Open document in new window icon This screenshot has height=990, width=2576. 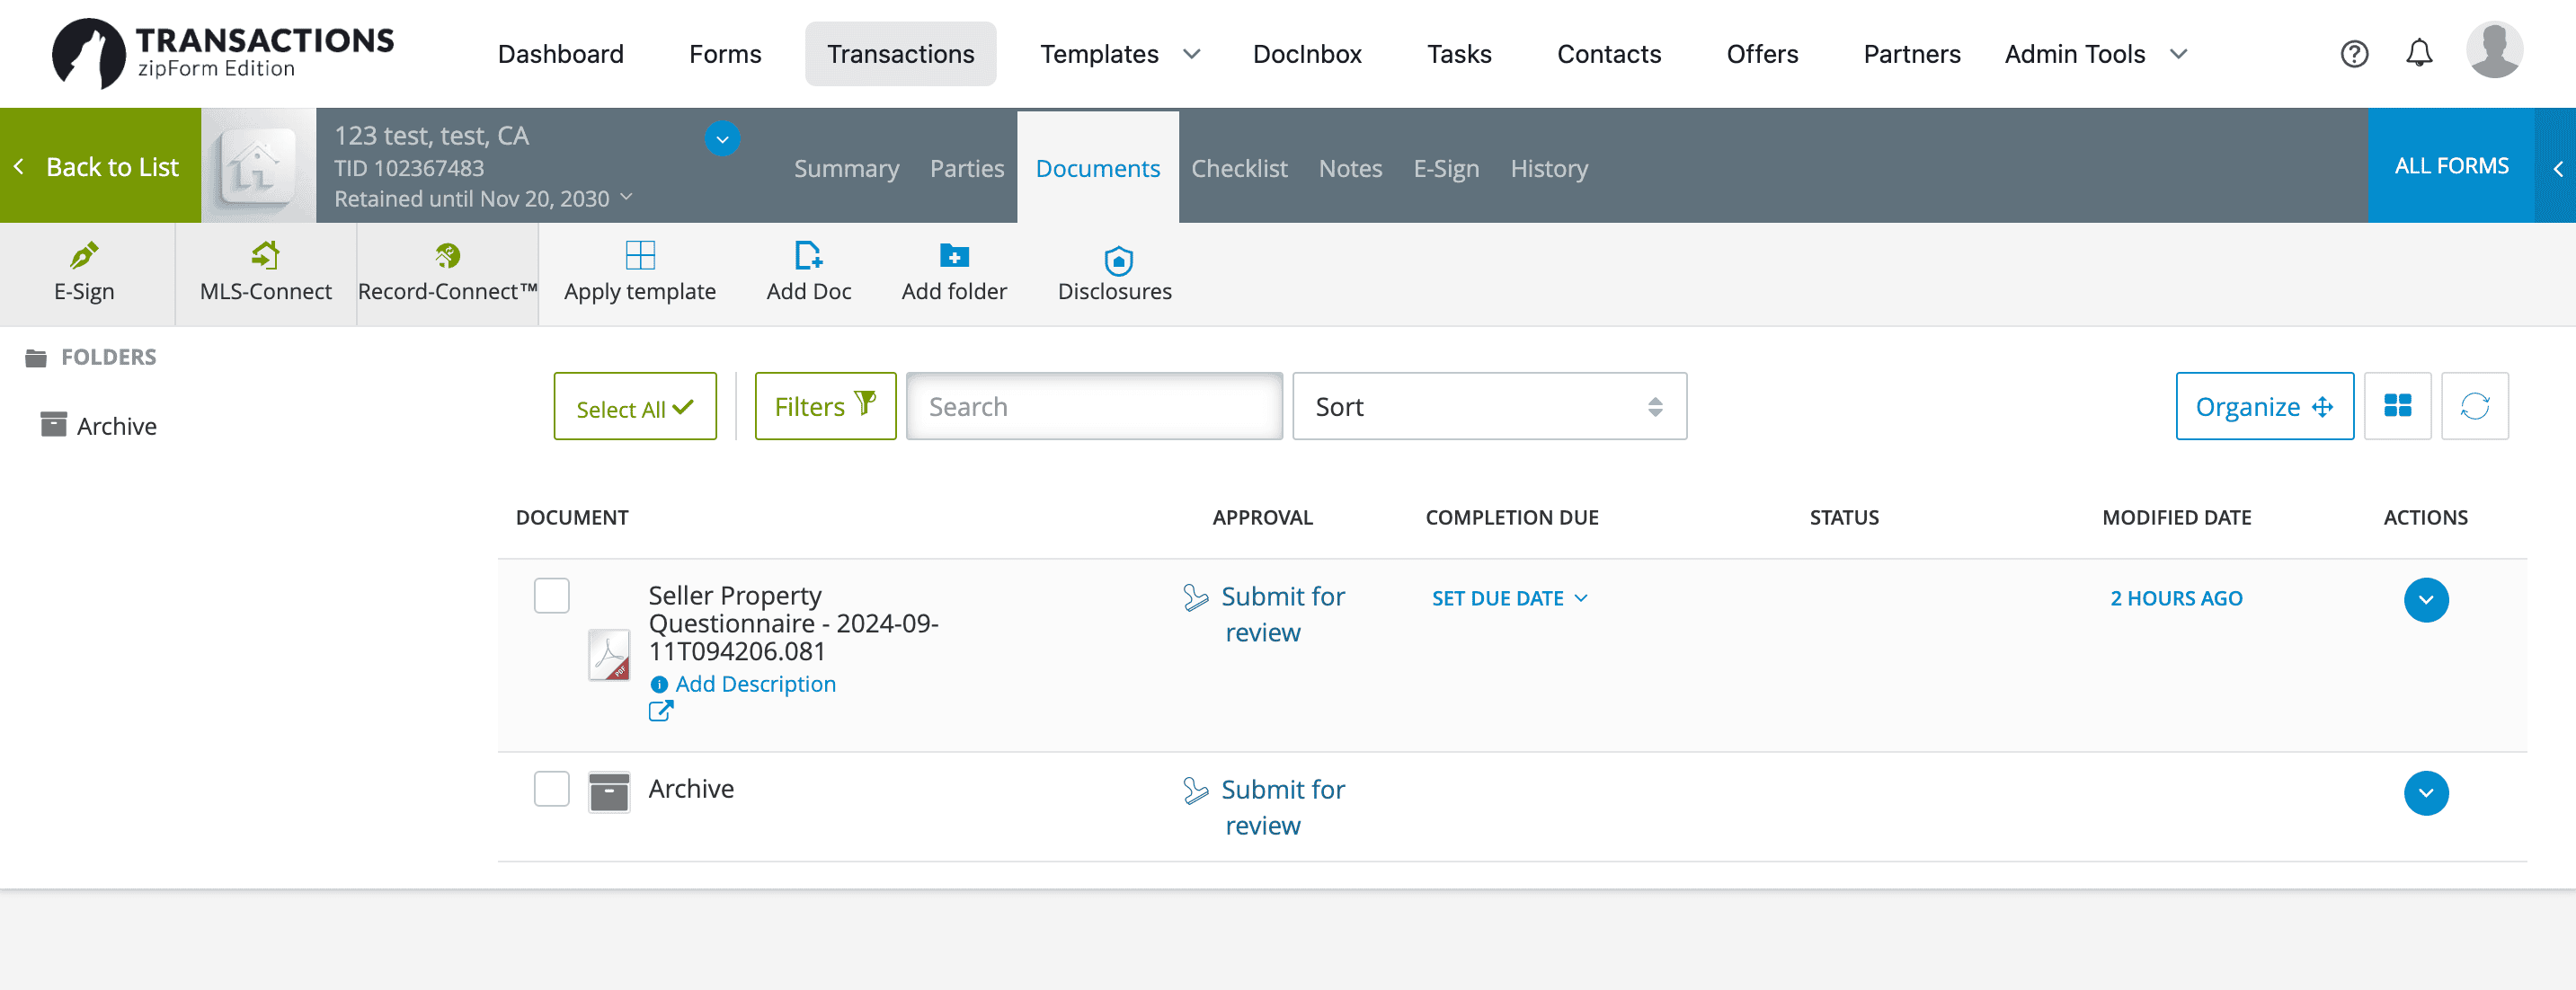tap(660, 711)
